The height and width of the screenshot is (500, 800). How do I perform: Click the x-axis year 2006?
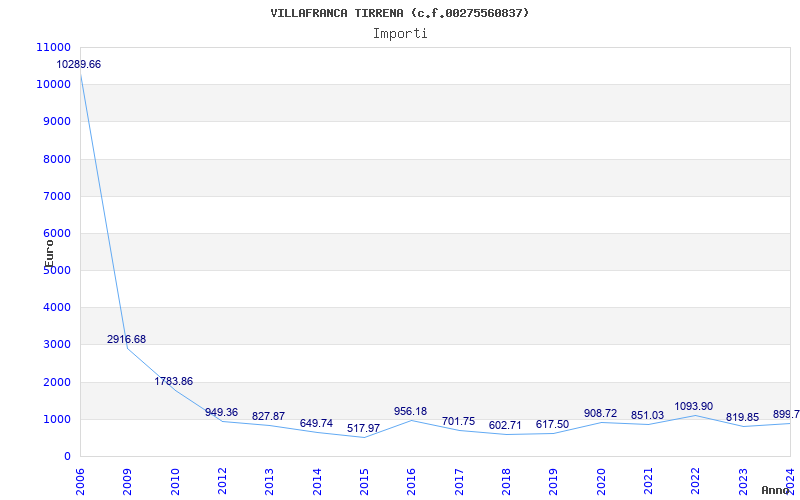point(80,481)
